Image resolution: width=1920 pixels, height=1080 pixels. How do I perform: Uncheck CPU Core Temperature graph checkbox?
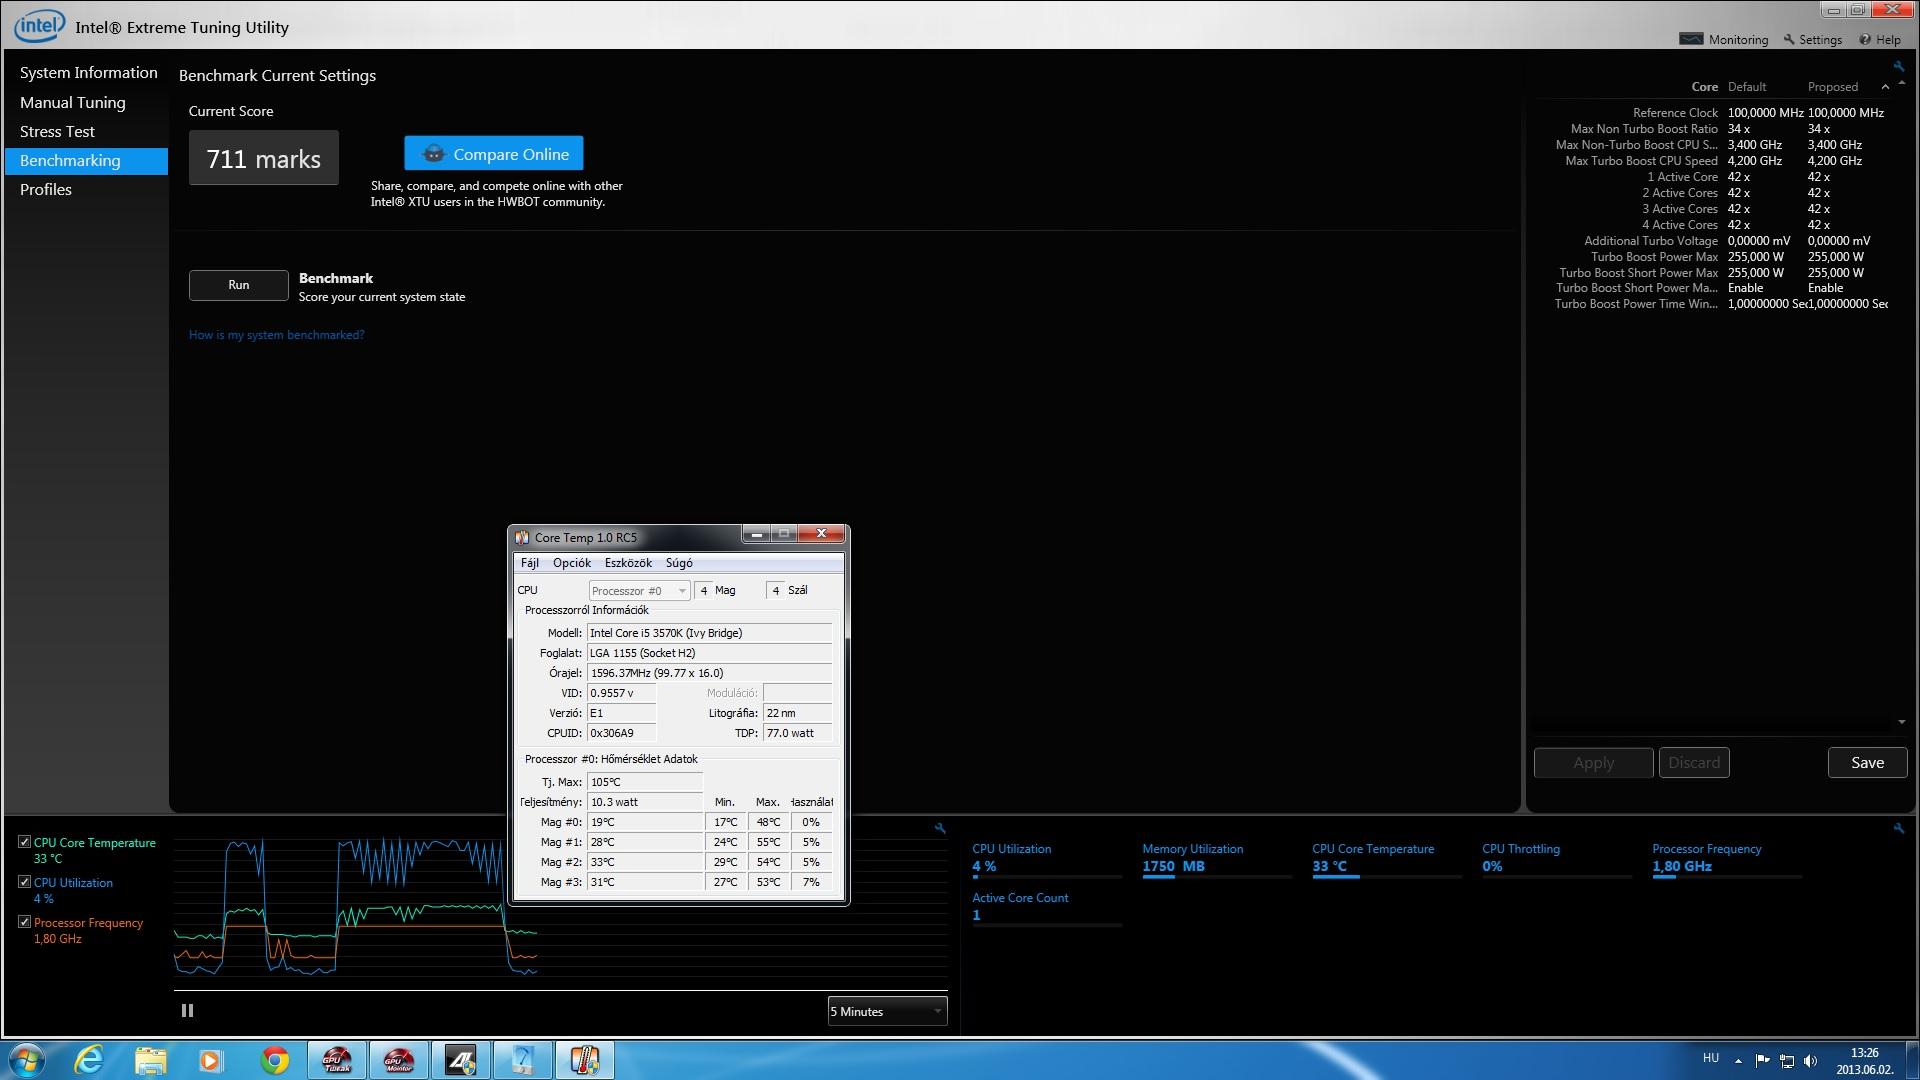coord(25,842)
